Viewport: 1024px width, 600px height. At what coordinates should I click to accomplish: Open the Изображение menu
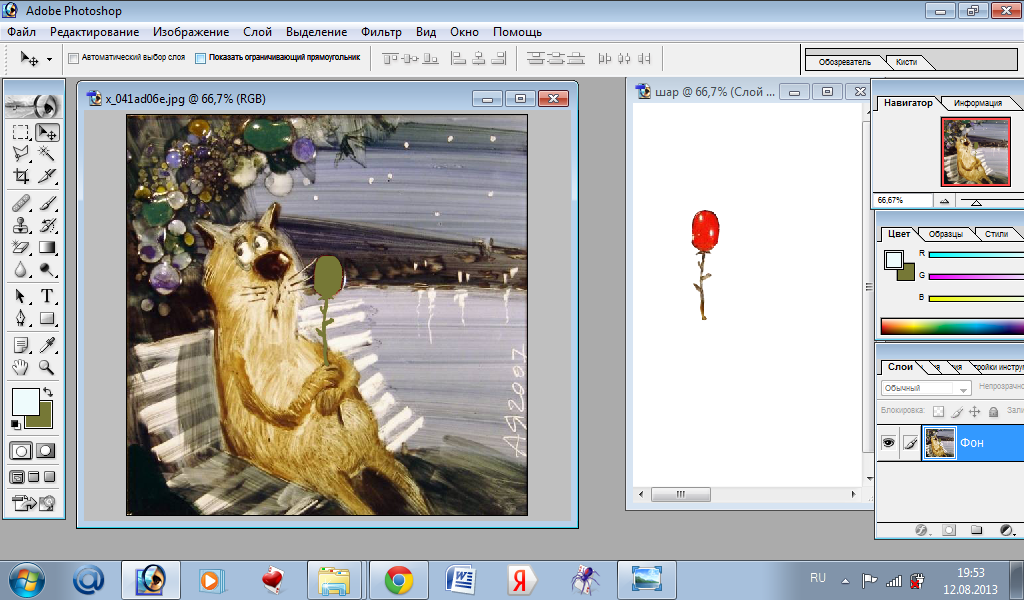pyautogui.click(x=191, y=32)
